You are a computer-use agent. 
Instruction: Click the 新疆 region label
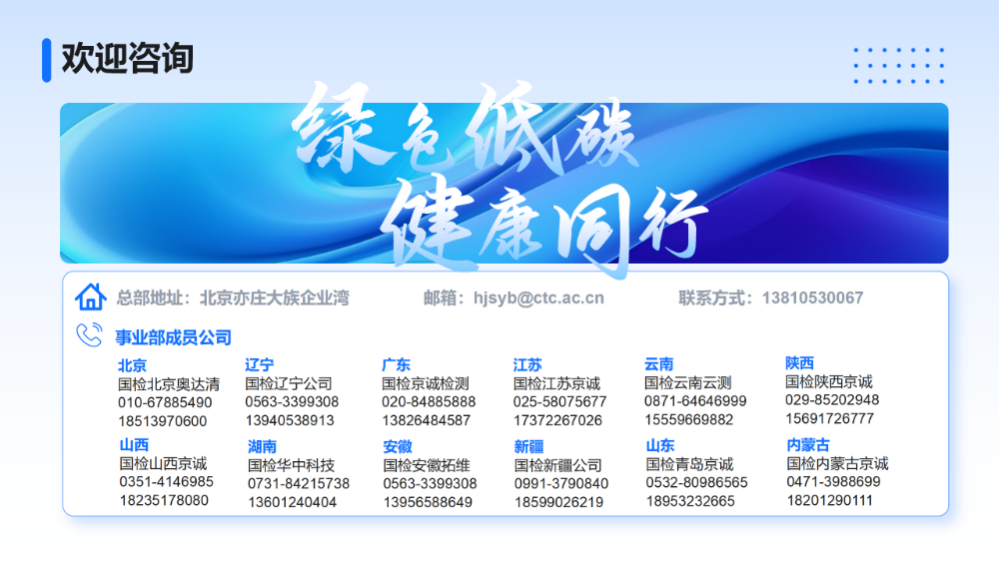(529, 446)
